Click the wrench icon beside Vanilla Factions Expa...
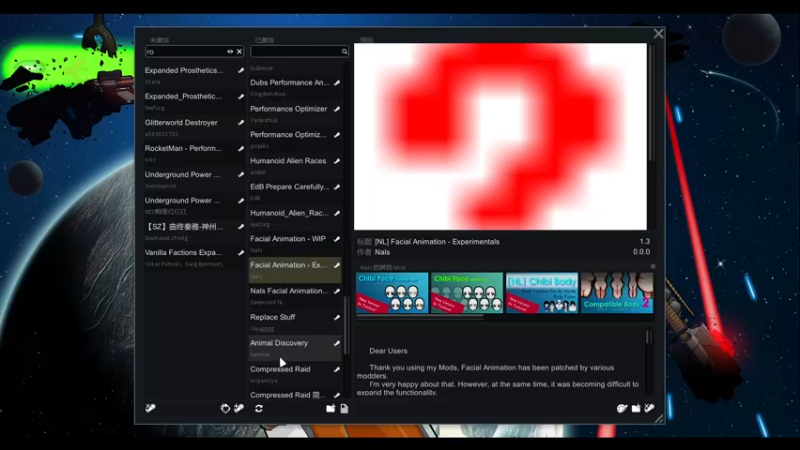 240,253
